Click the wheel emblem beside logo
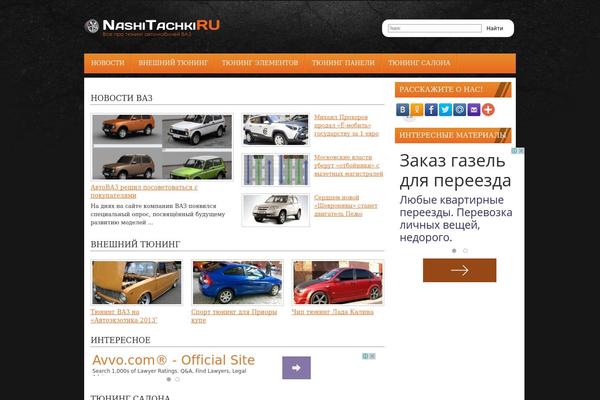Viewport: 600px width, 400px height. 92,26
